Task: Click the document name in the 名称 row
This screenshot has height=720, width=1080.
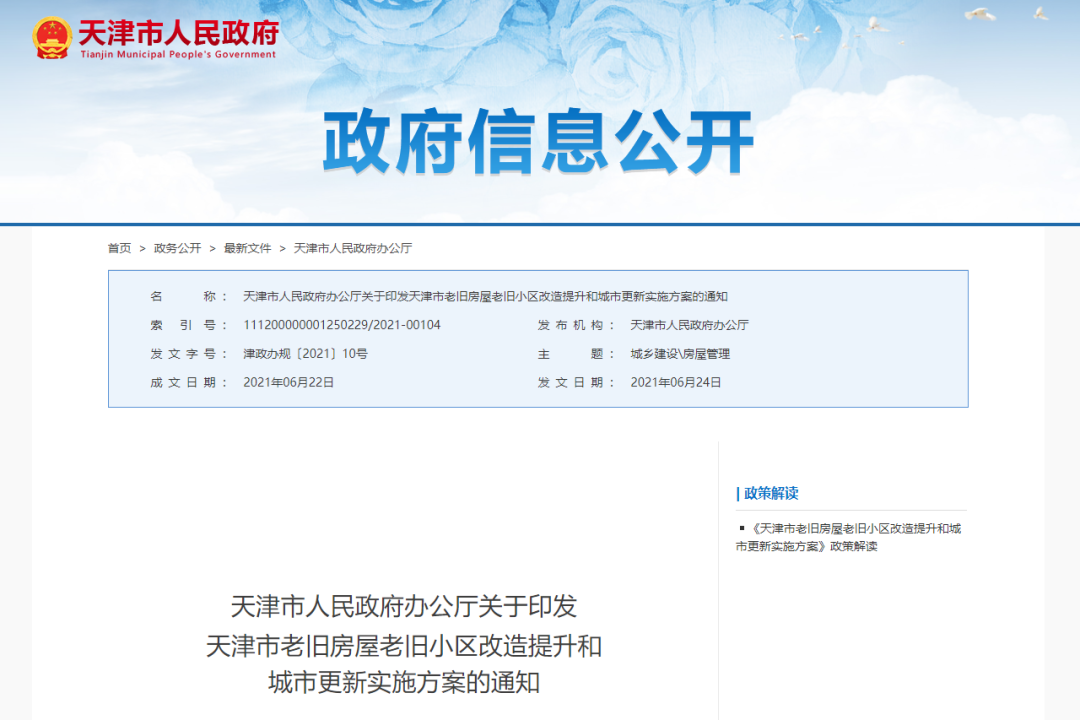Action: point(485,297)
